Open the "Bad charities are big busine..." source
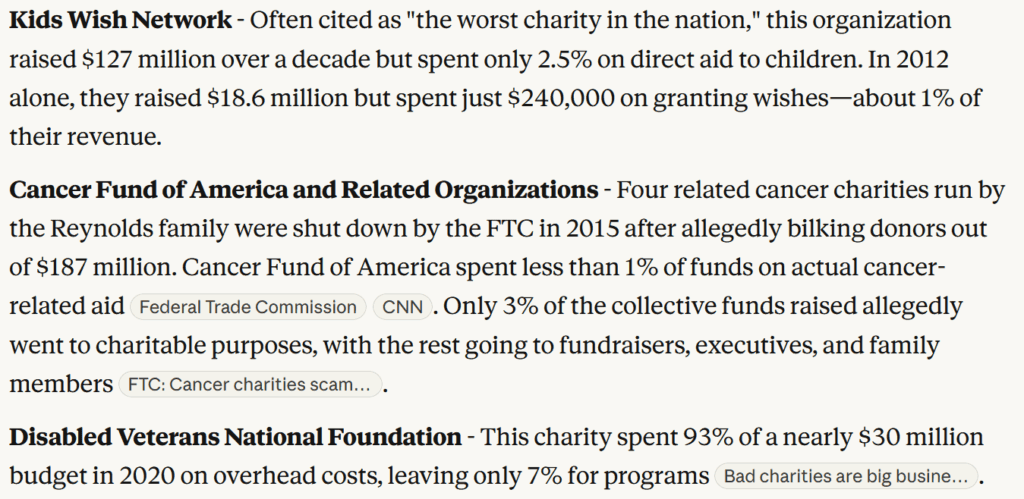The height and width of the screenshot is (499, 1024). [x=845, y=475]
